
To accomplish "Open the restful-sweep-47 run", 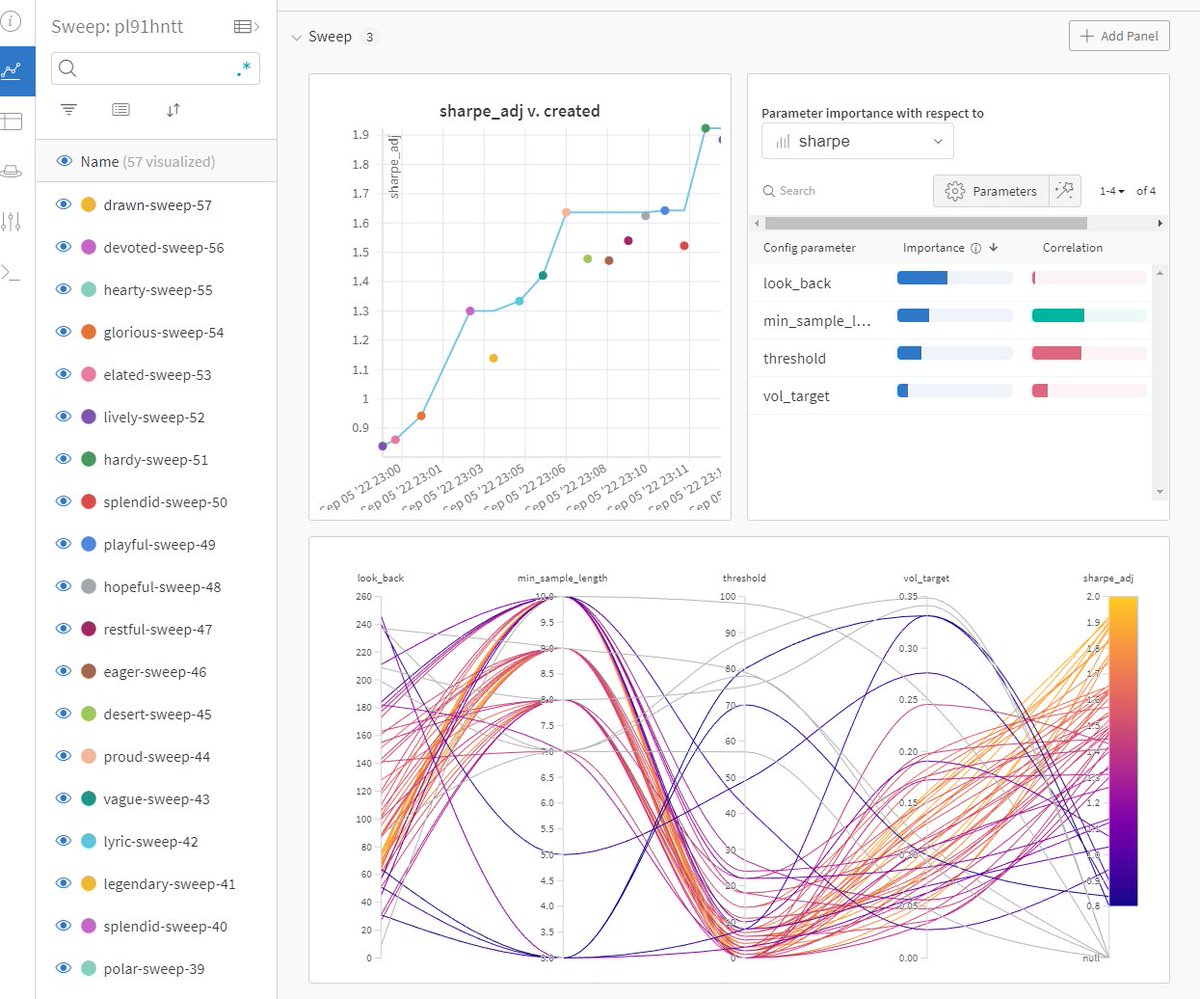I will point(158,629).
